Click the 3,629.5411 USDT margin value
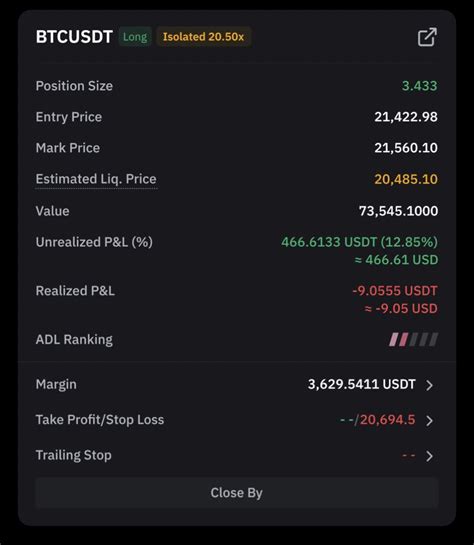The image size is (474, 545). 361,384
